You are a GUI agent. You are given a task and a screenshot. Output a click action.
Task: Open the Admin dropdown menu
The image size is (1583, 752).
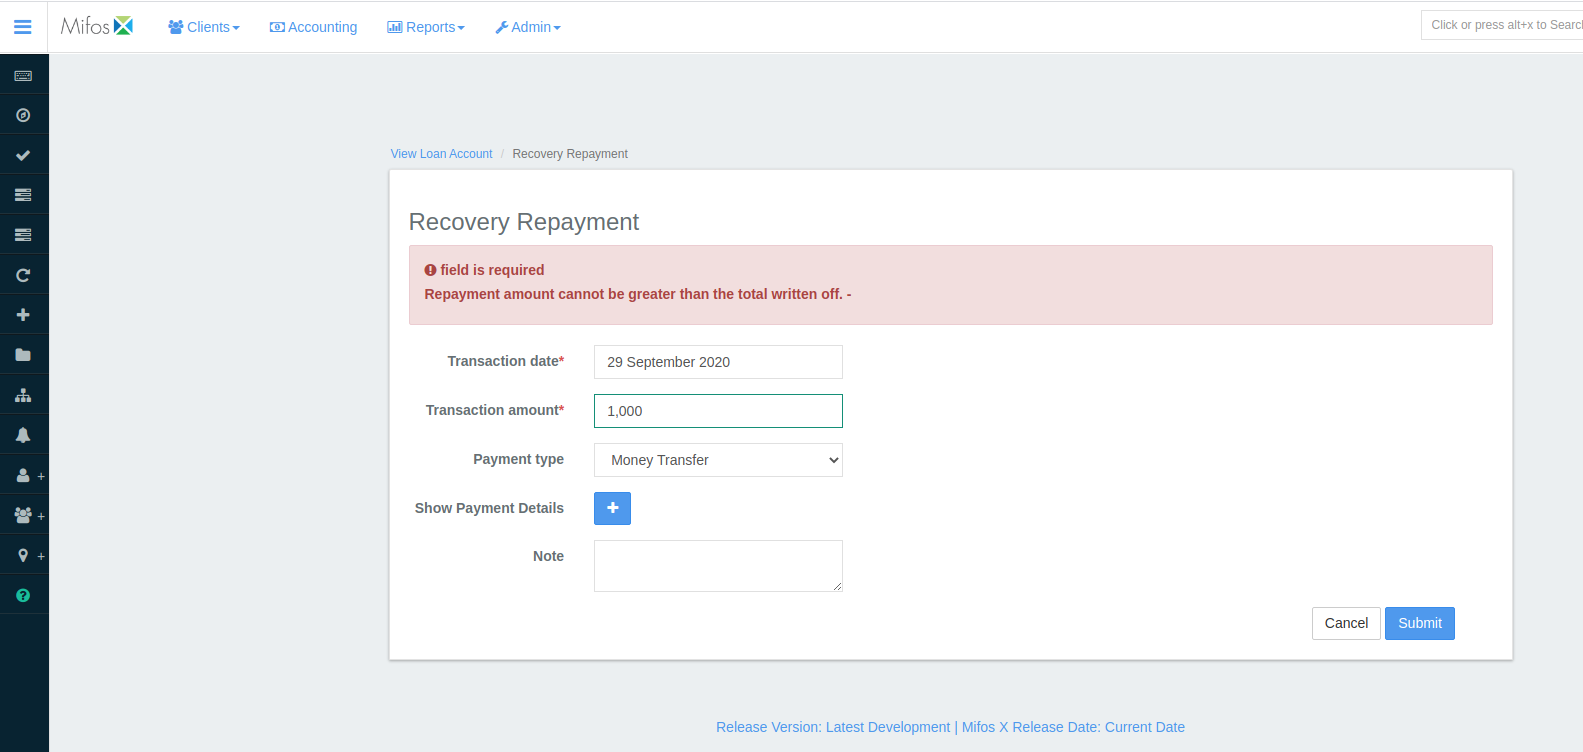tap(528, 27)
